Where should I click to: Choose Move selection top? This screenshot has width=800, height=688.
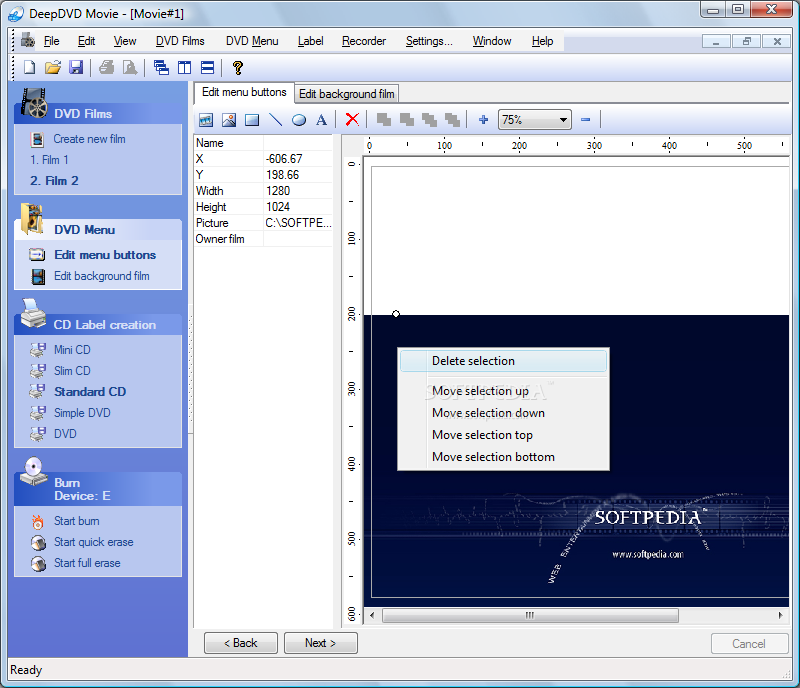[x=504, y=435]
